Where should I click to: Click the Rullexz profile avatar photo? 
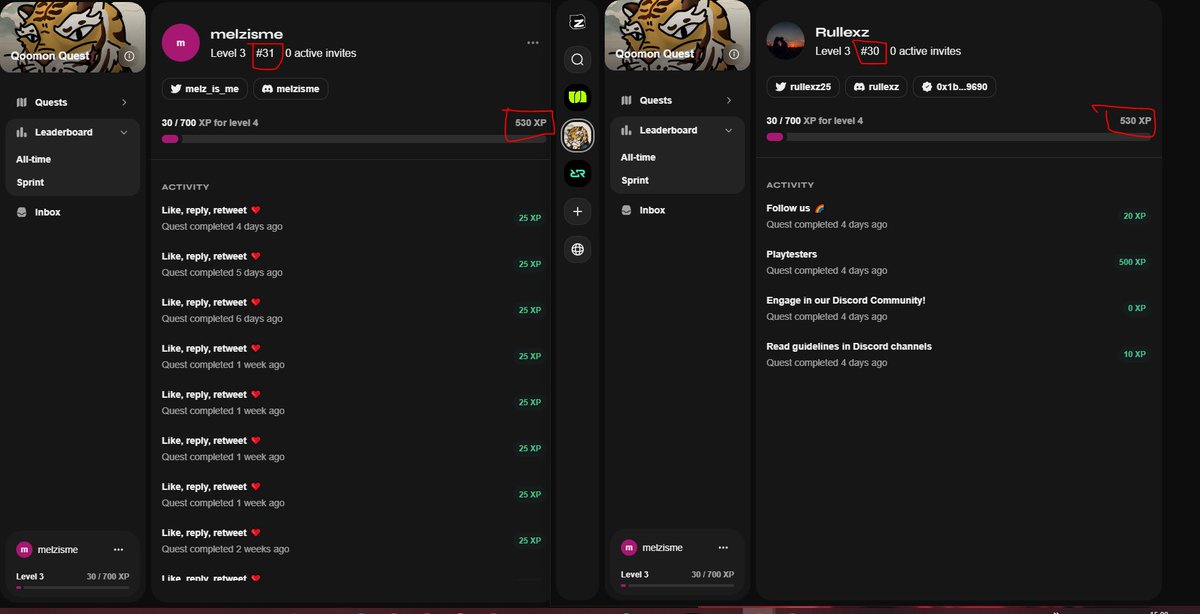point(785,41)
